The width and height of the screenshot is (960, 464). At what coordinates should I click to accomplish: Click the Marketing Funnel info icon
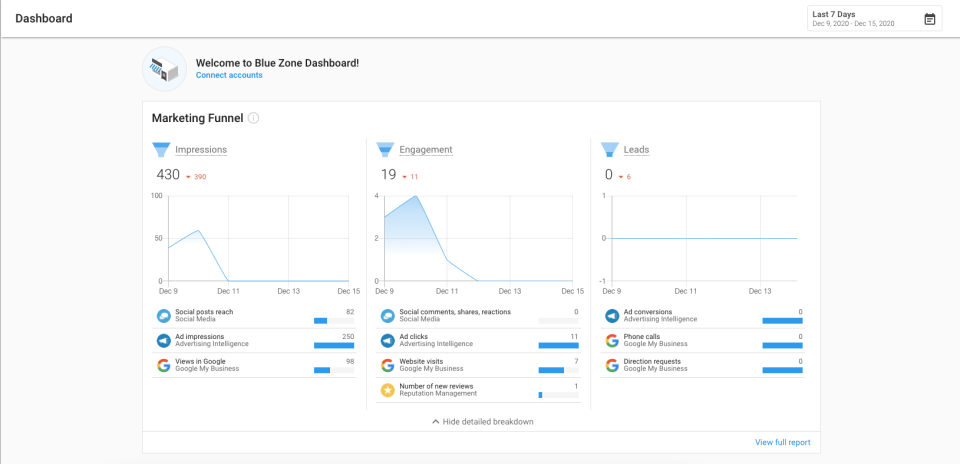pyautogui.click(x=254, y=118)
